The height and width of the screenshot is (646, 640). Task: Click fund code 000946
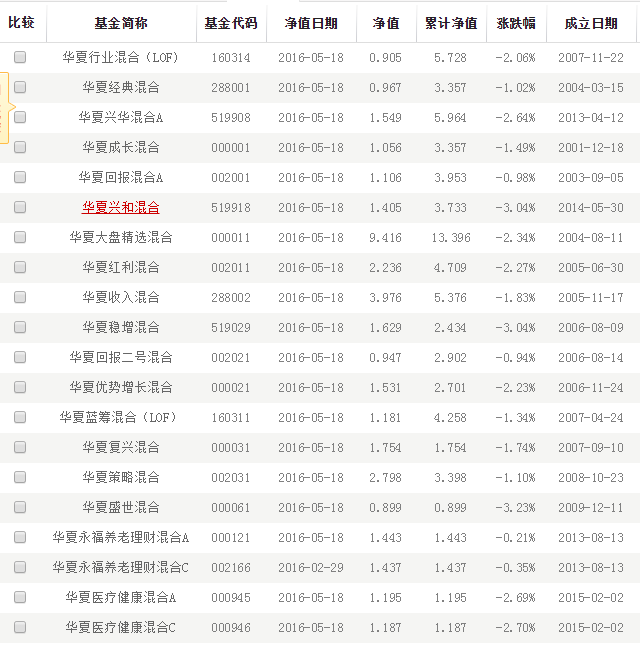(231, 628)
